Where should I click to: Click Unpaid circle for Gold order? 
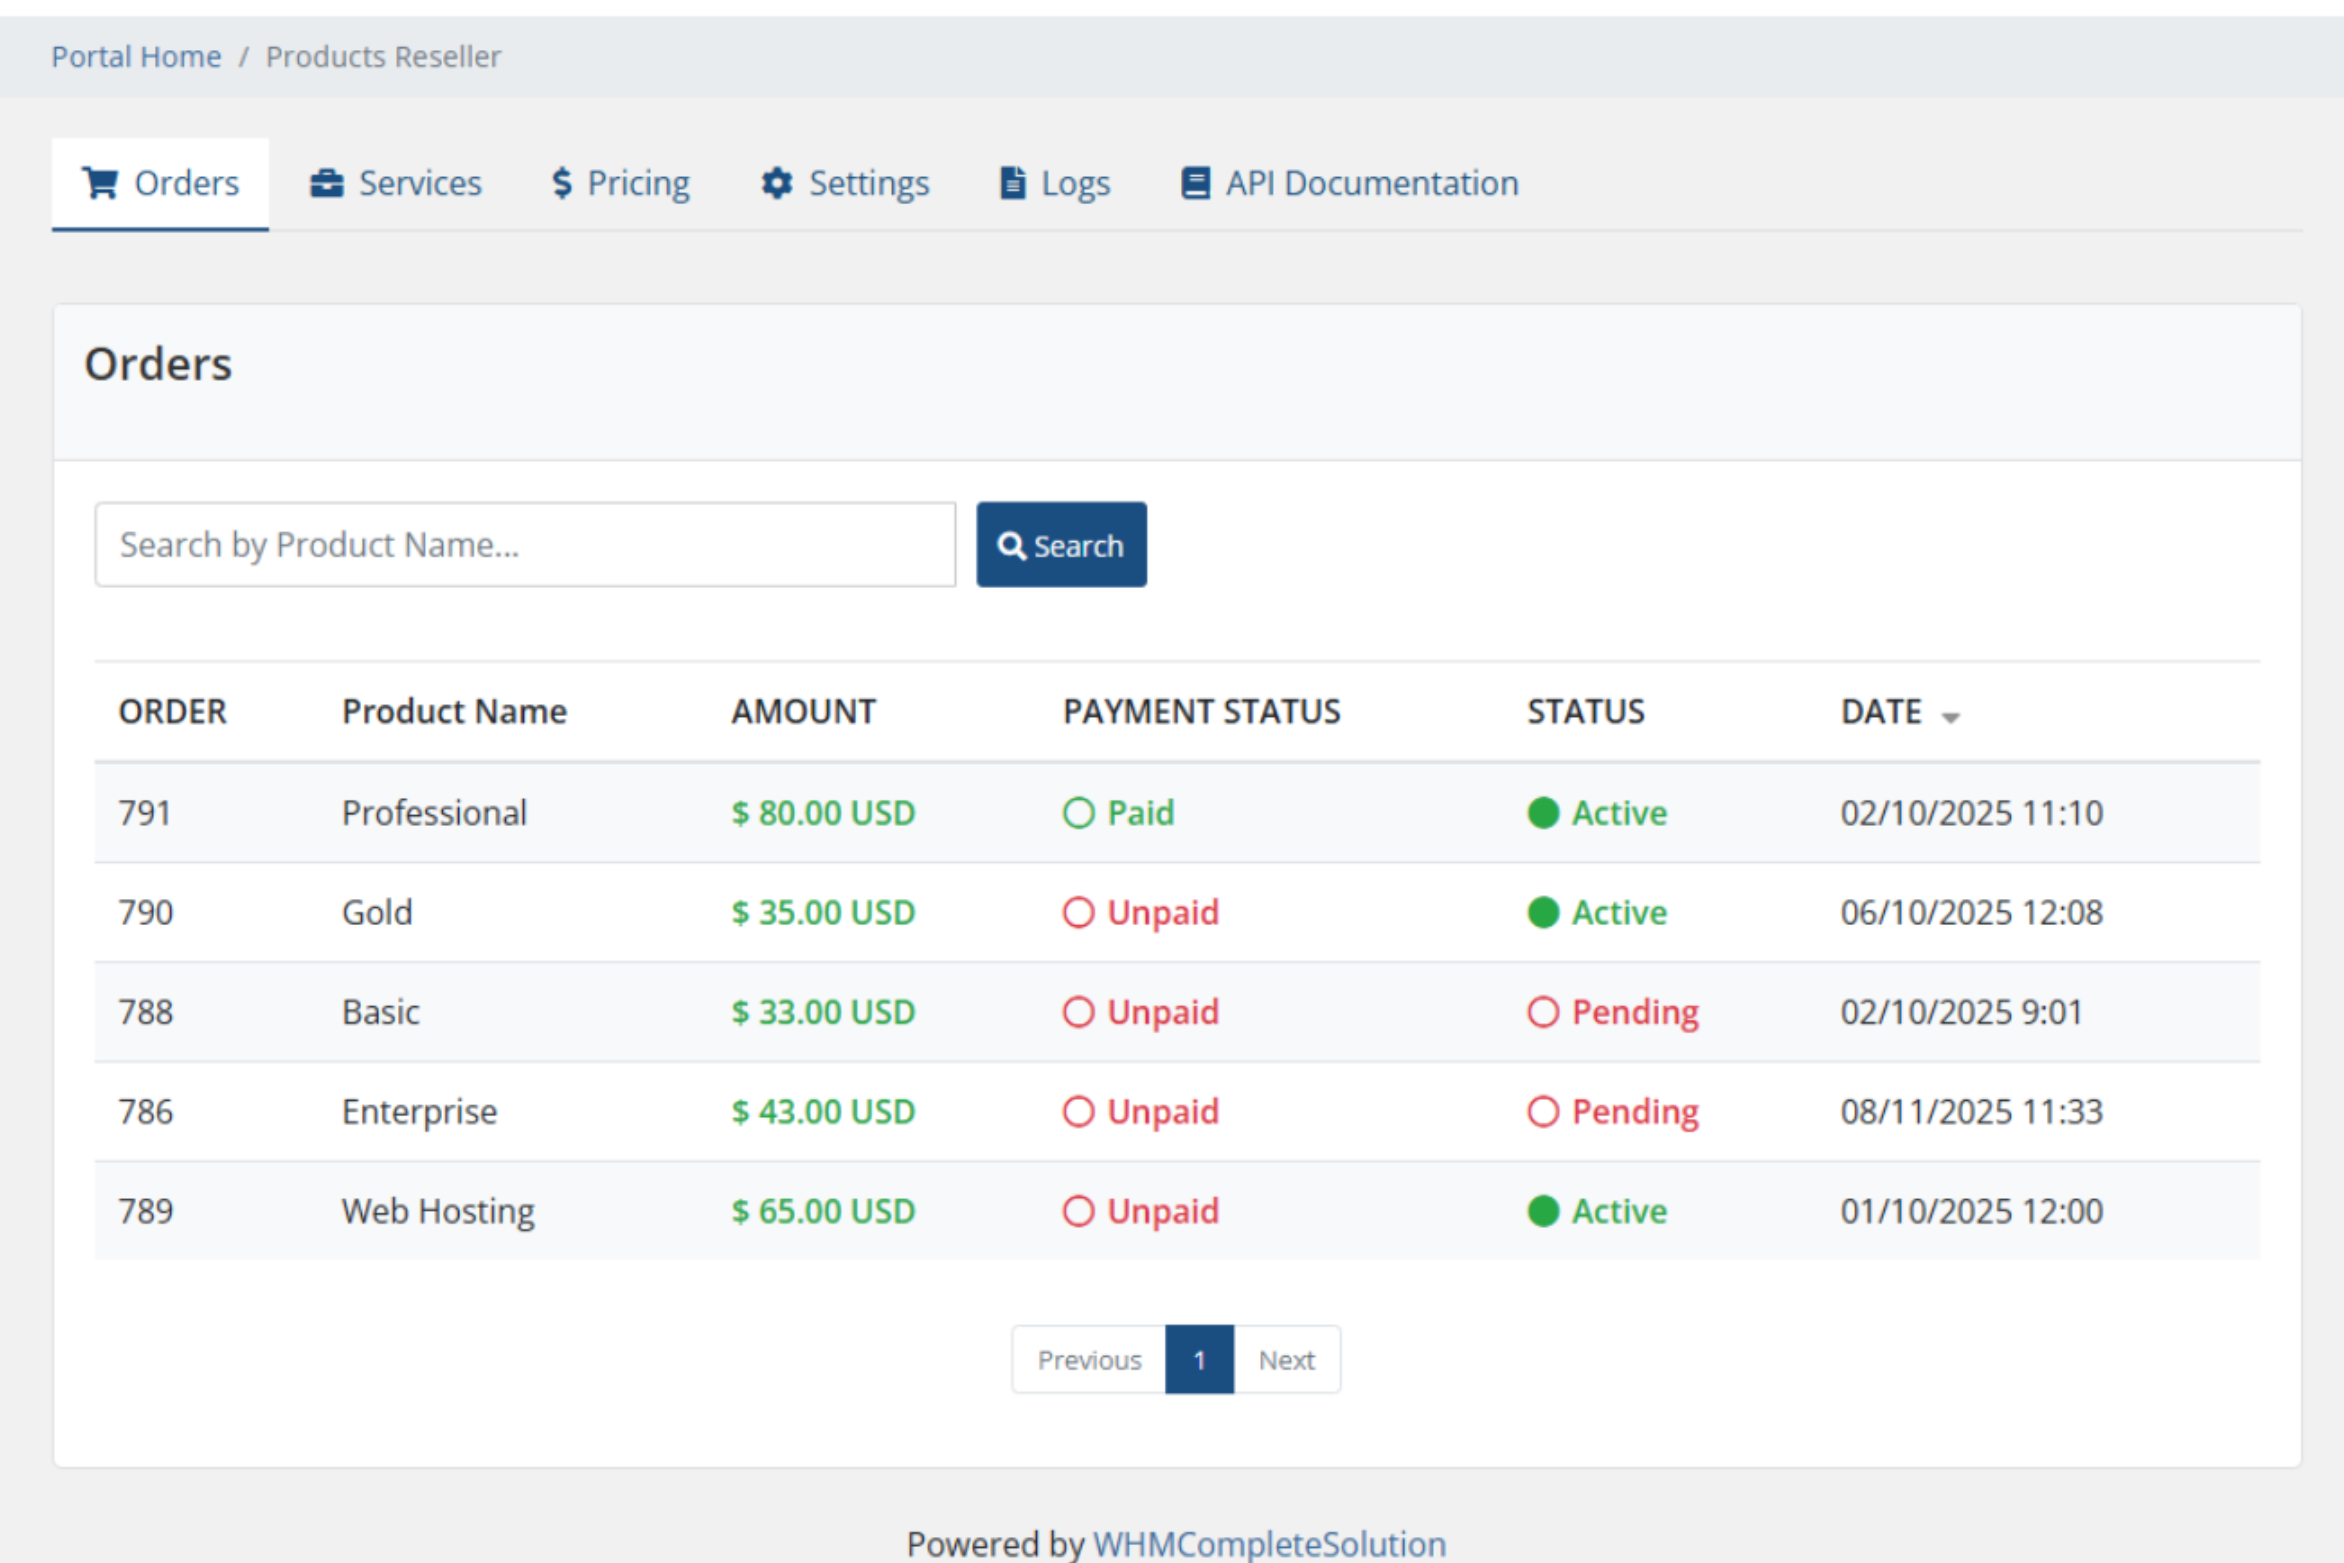coord(1078,912)
